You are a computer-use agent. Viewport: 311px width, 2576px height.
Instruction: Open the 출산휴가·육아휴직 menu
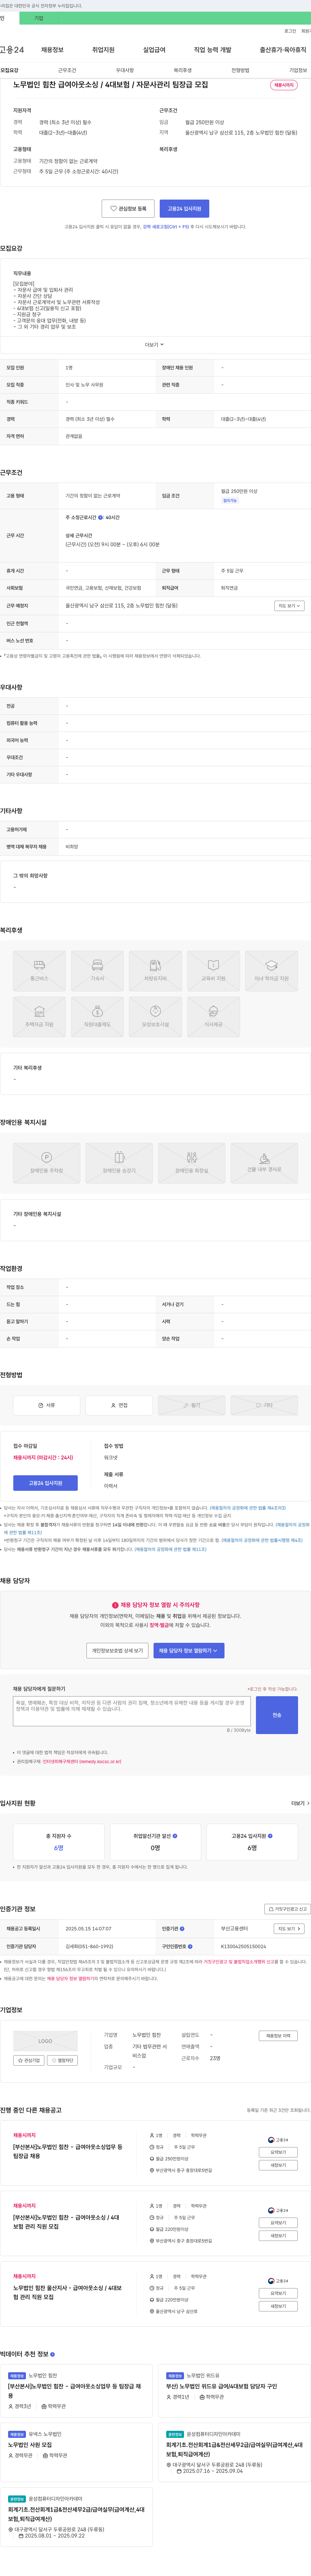[x=283, y=50]
